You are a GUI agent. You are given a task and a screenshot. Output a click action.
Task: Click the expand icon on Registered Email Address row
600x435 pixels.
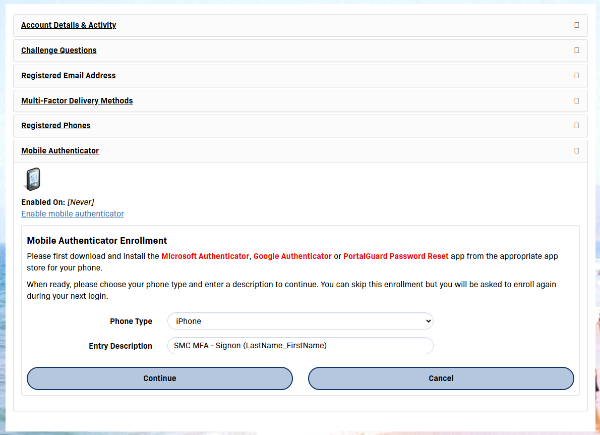click(576, 75)
